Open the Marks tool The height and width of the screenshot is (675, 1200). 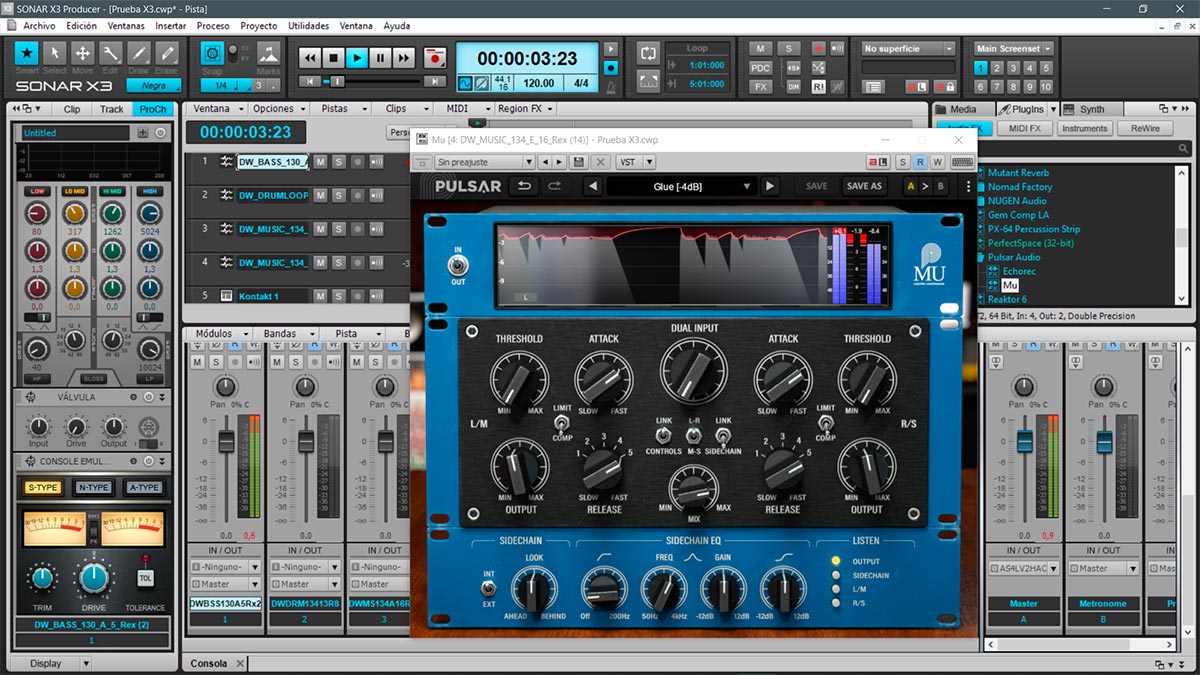(269, 54)
